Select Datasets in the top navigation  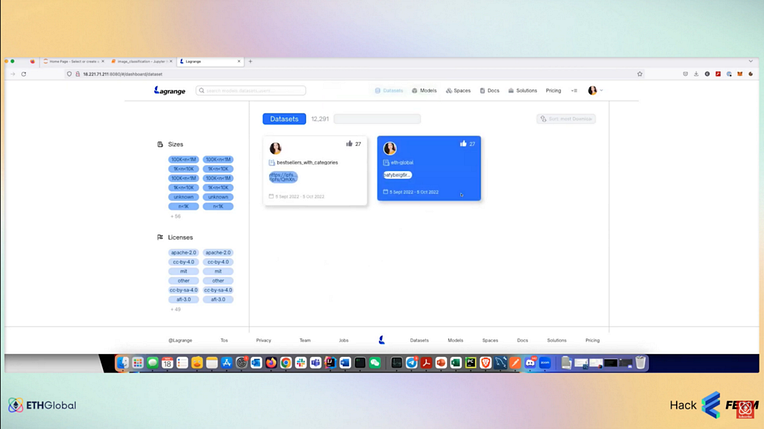[389, 91]
